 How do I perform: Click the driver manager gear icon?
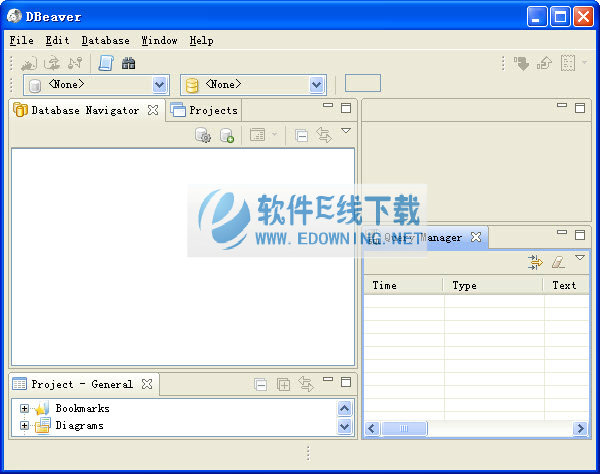pos(203,135)
